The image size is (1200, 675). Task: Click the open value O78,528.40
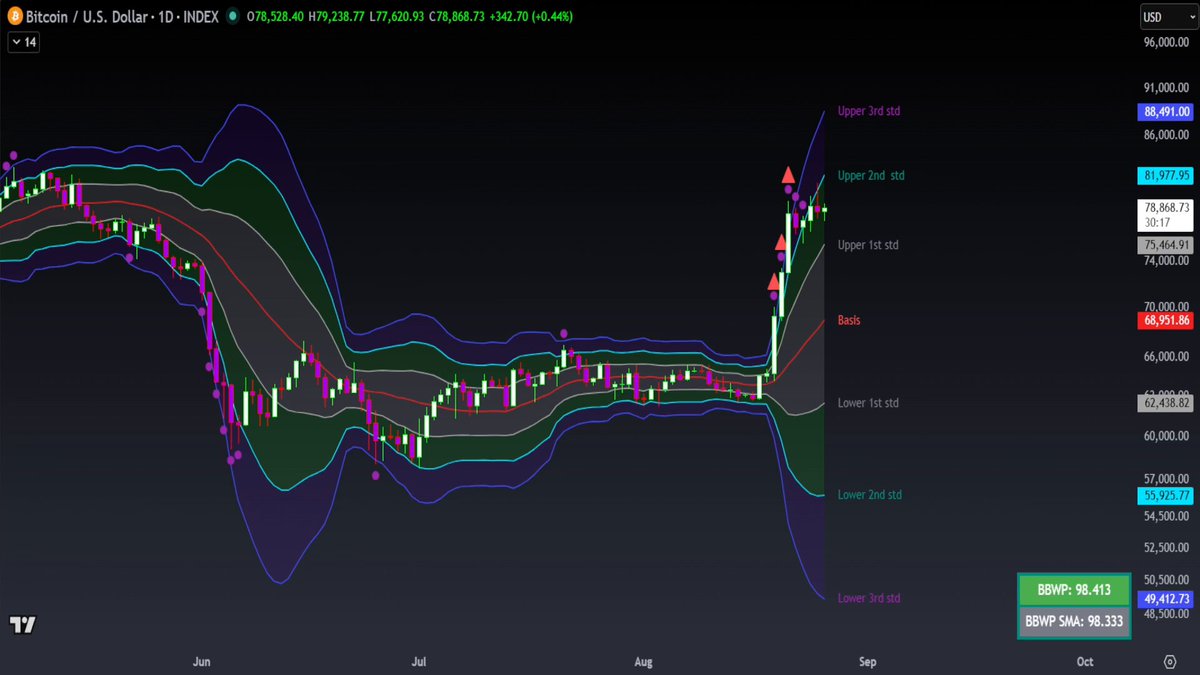[275, 17]
